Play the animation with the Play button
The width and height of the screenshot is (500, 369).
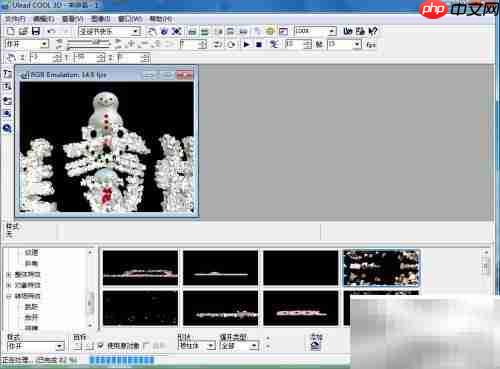247,44
